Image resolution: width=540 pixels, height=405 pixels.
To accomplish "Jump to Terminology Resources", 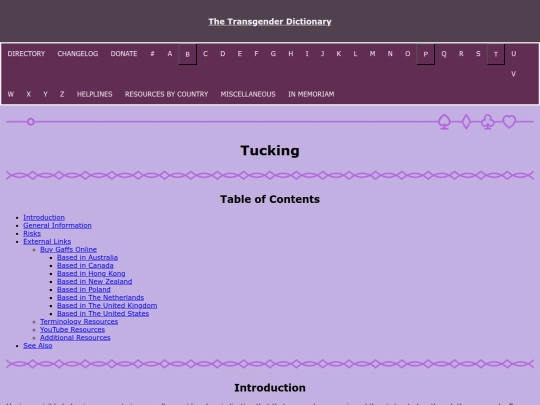I will point(79,321).
